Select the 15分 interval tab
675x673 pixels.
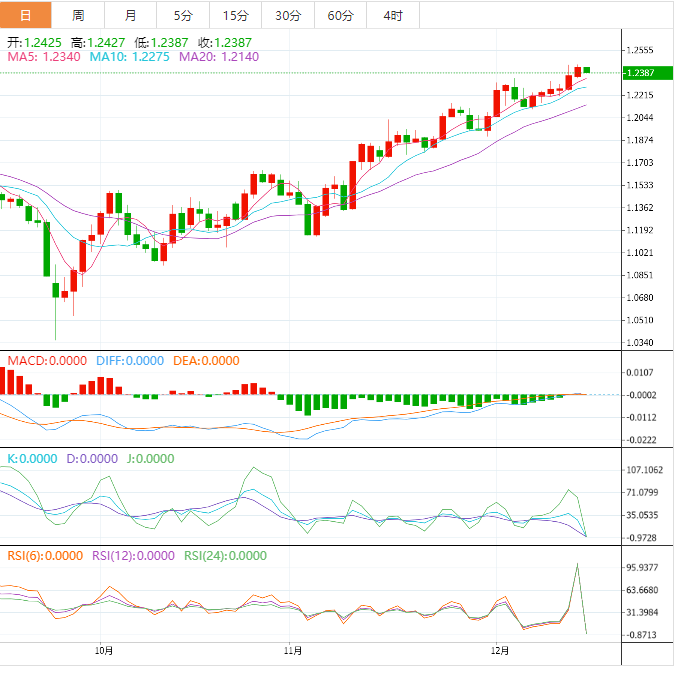click(235, 15)
